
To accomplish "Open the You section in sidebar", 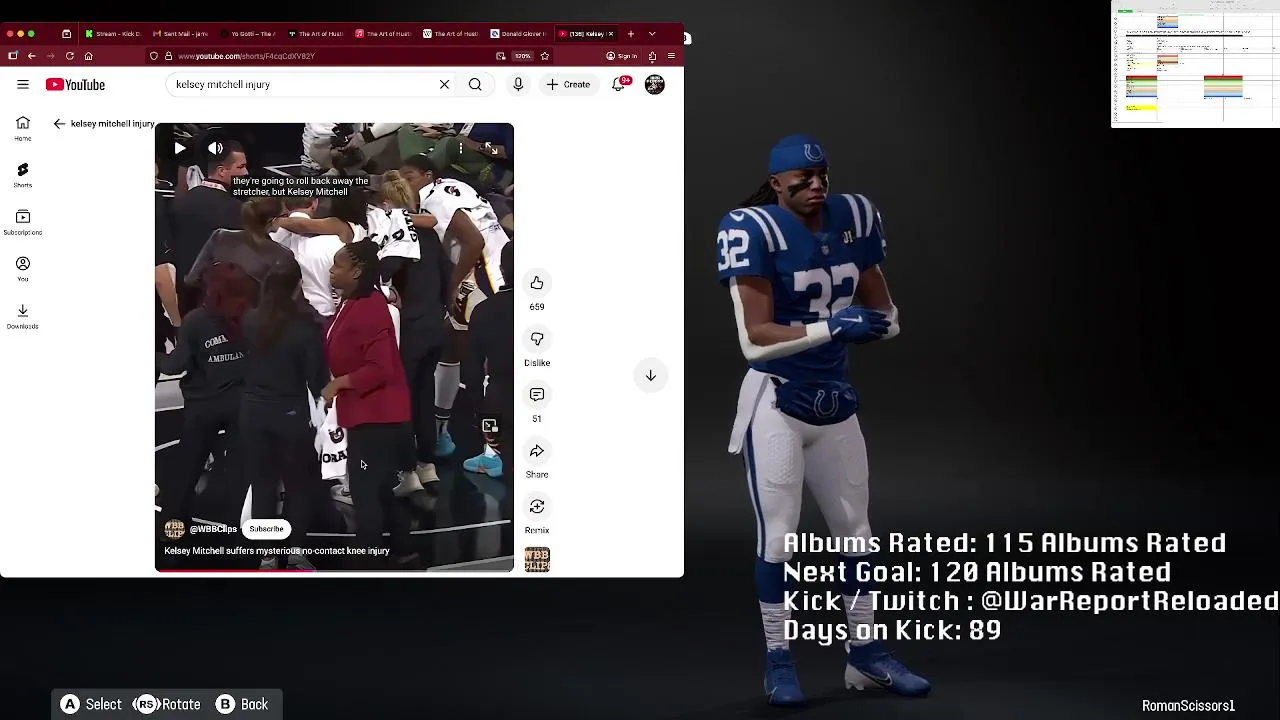I will pos(22,269).
